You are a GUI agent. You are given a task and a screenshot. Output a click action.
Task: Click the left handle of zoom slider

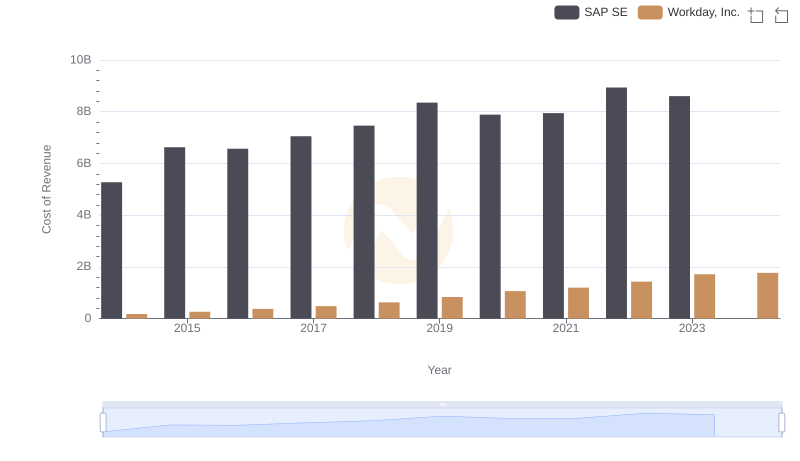pyautogui.click(x=103, y=422)
